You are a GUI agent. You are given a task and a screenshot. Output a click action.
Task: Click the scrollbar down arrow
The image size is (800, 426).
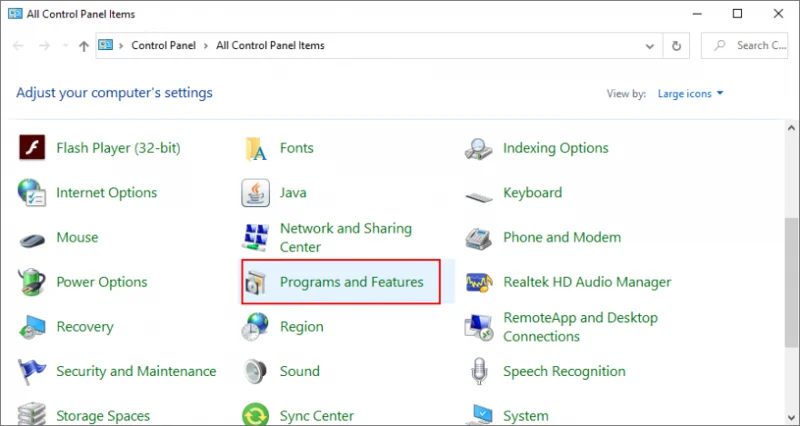point(791,417)
